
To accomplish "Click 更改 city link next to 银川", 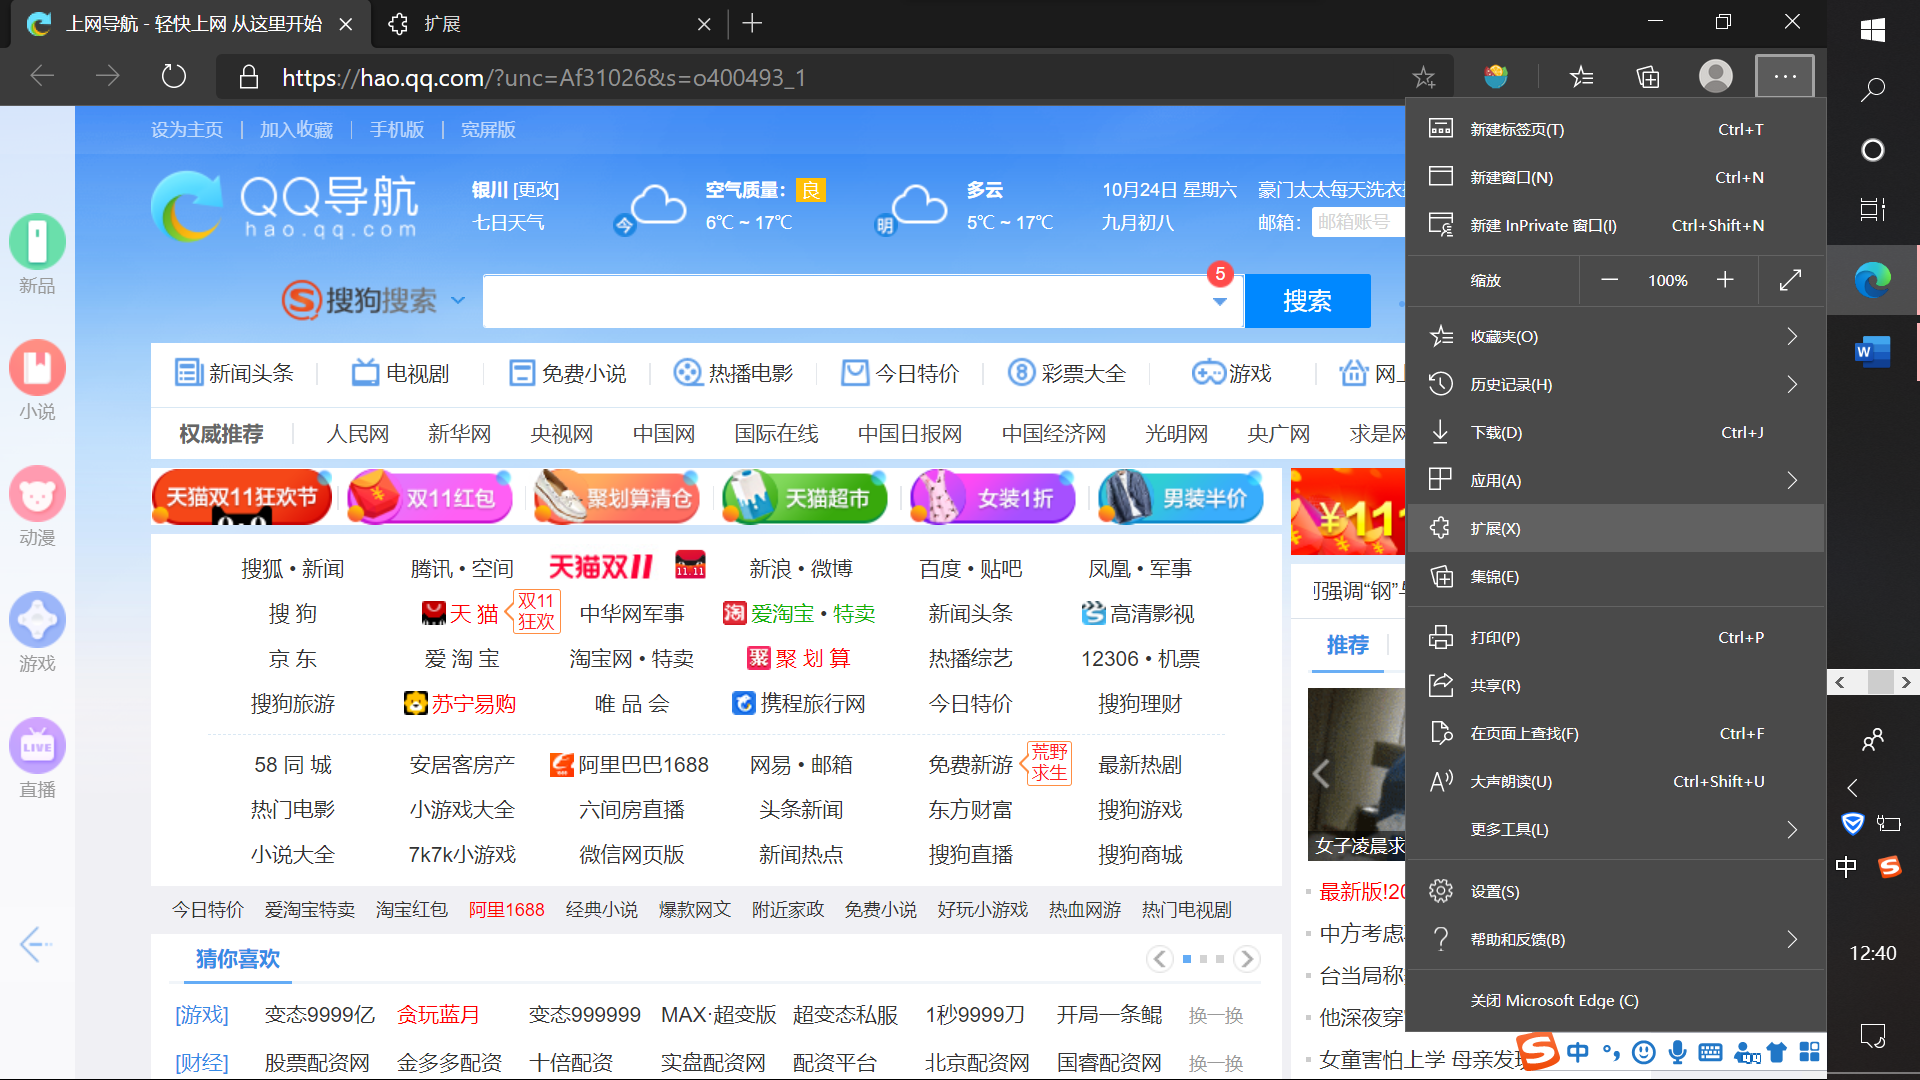I will pyautogui.click(x=536, y=190).
